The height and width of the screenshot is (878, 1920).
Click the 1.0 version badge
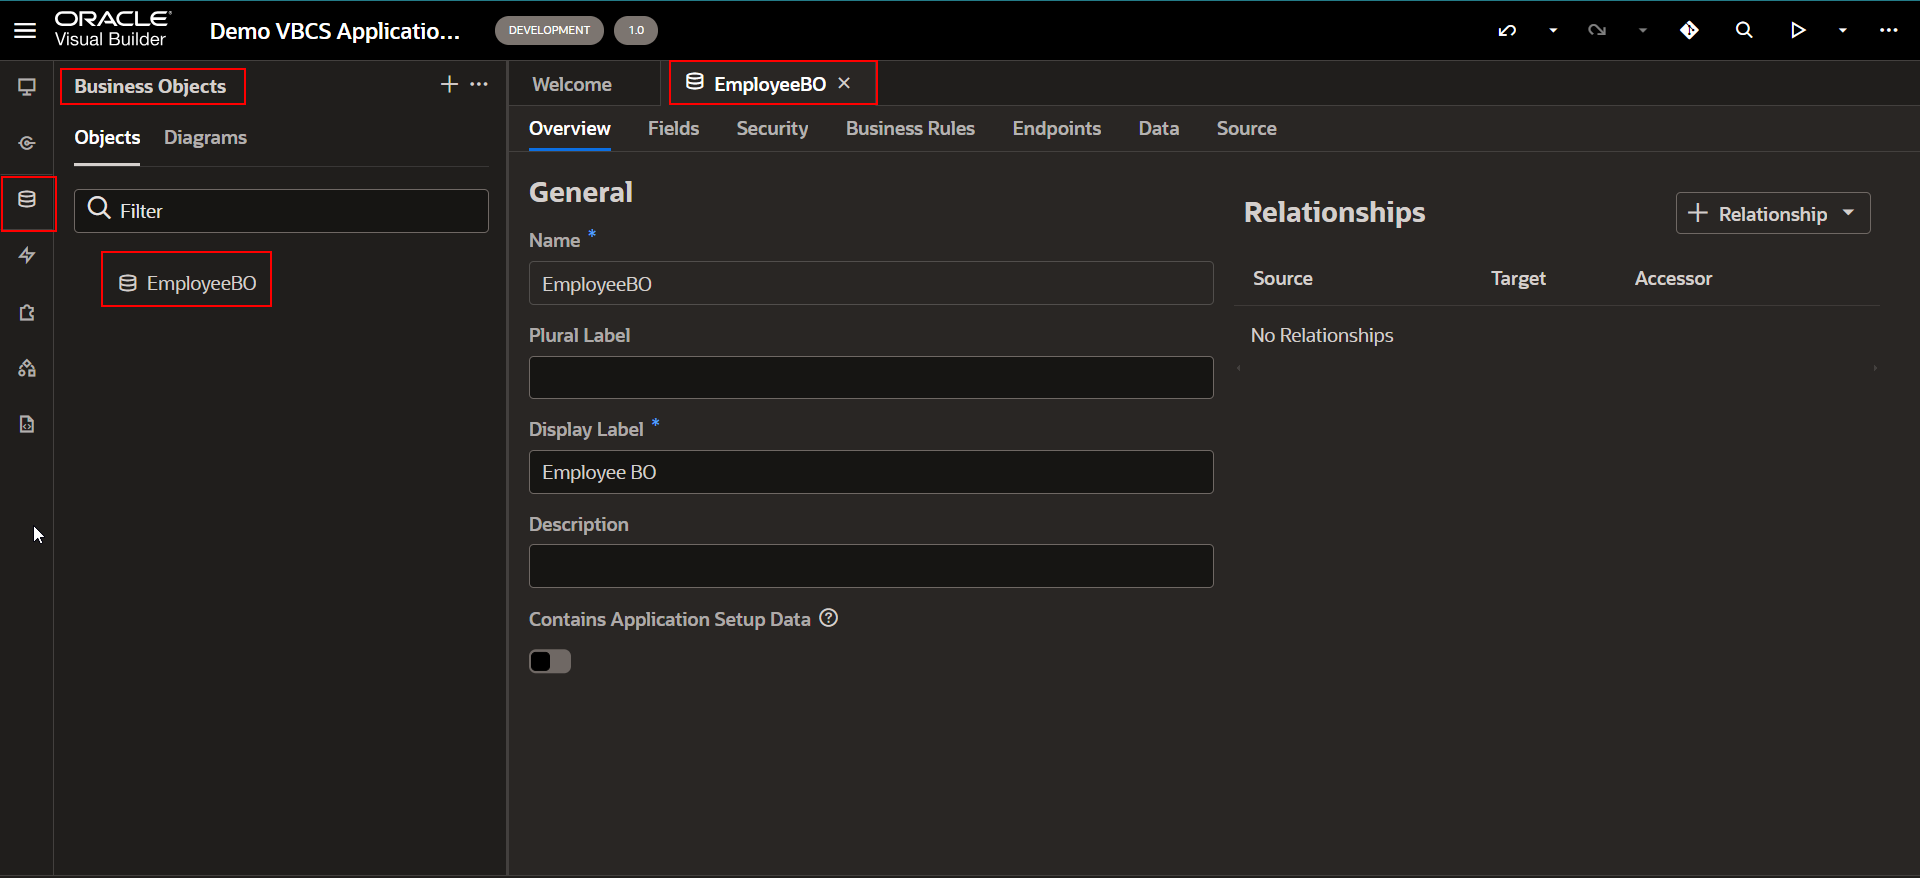point(636,30)
